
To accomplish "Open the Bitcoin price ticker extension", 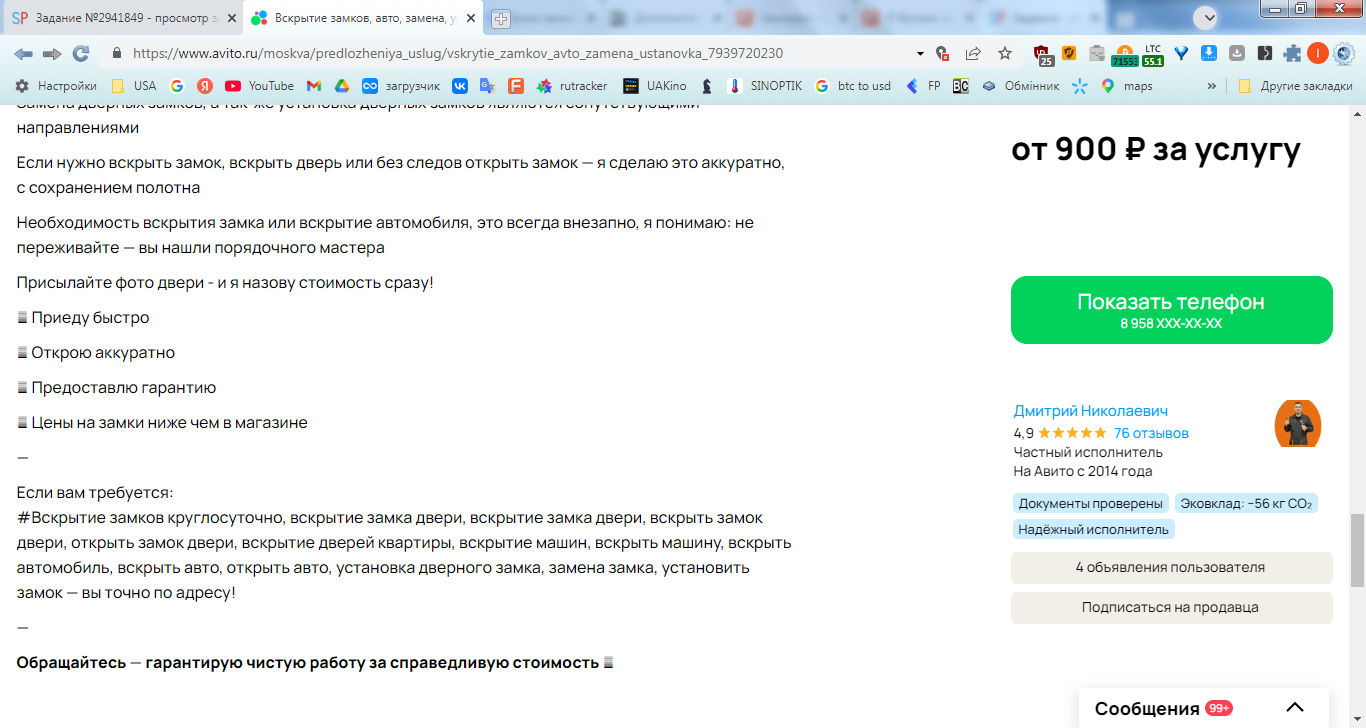I will (x=1124, y=55).
